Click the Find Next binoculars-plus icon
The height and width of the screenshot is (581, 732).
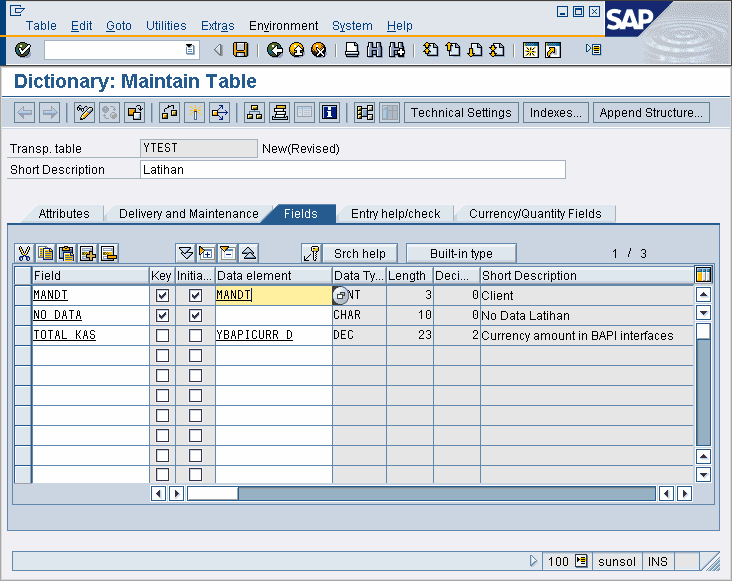coord(397,49)
